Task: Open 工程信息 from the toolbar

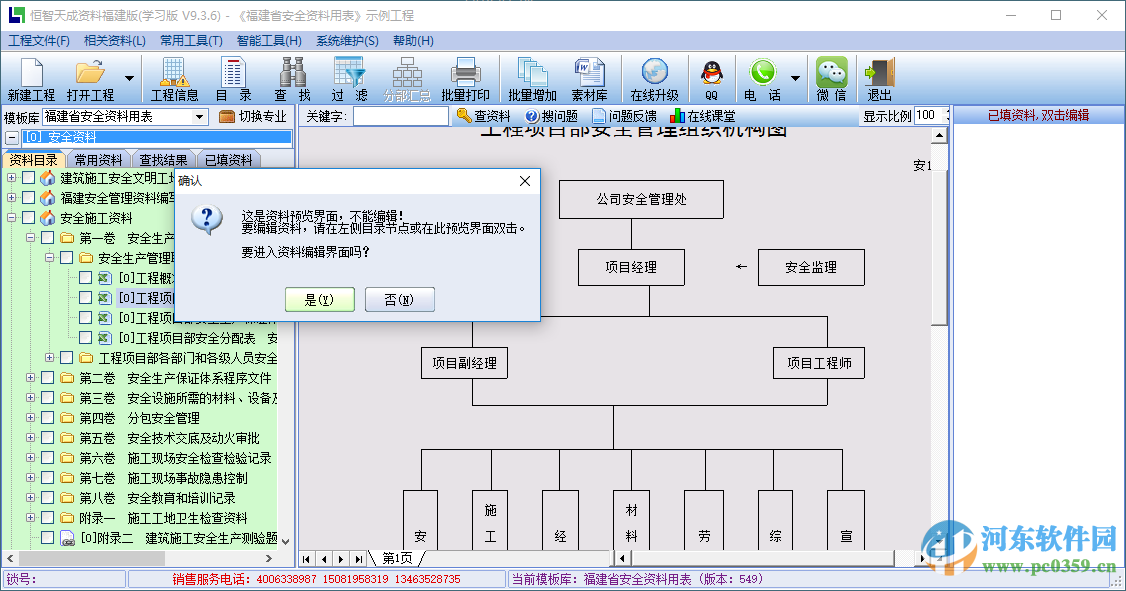Action: (x=174, y=78)
